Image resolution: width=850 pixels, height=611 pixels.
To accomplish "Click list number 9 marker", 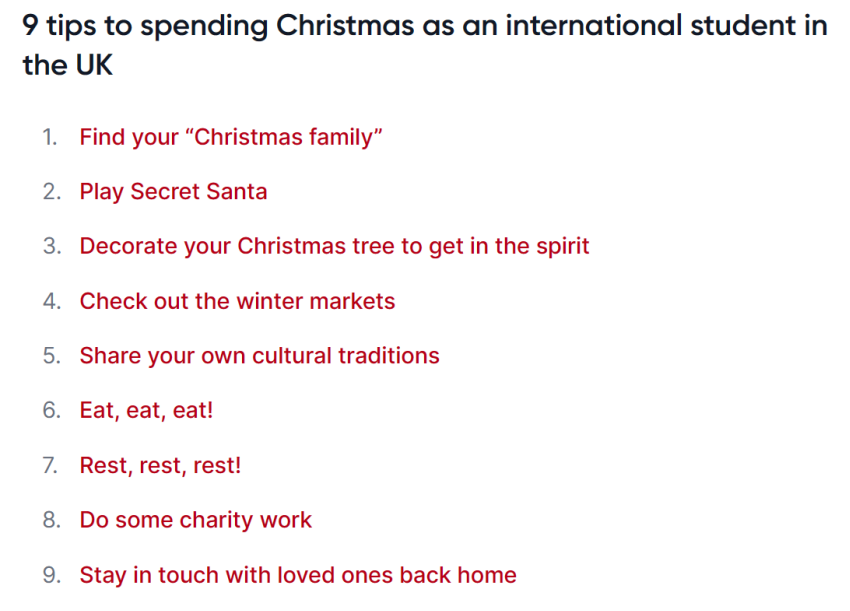I will [52, 575].
